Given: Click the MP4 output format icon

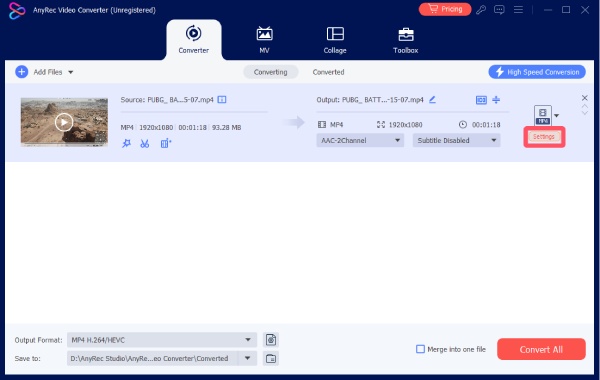Looking at the screenshot, I should click(x=543, y=115).
